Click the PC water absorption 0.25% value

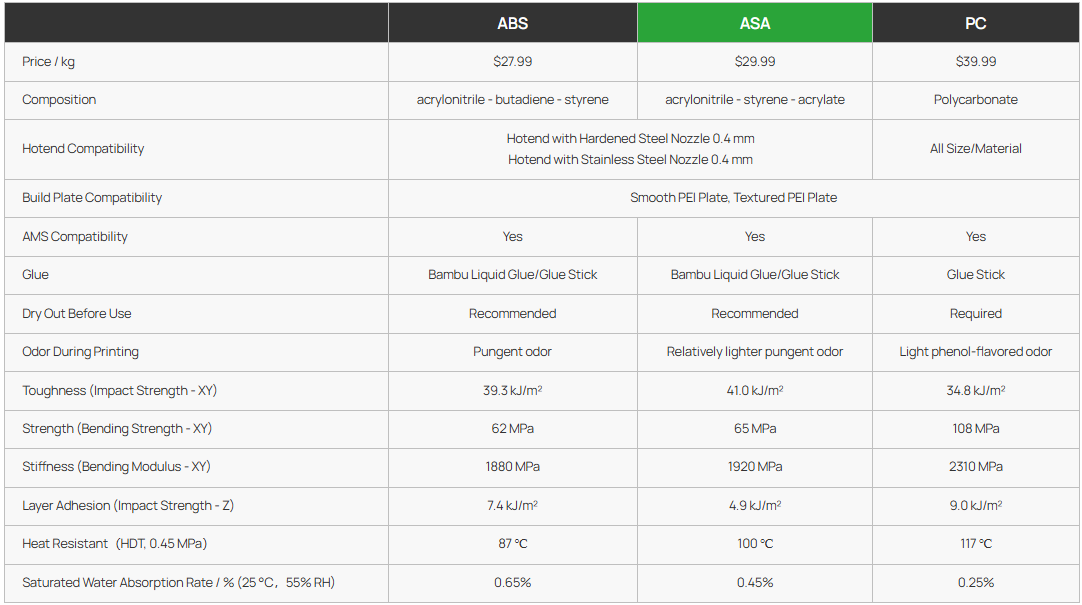(x=976, y=582)
